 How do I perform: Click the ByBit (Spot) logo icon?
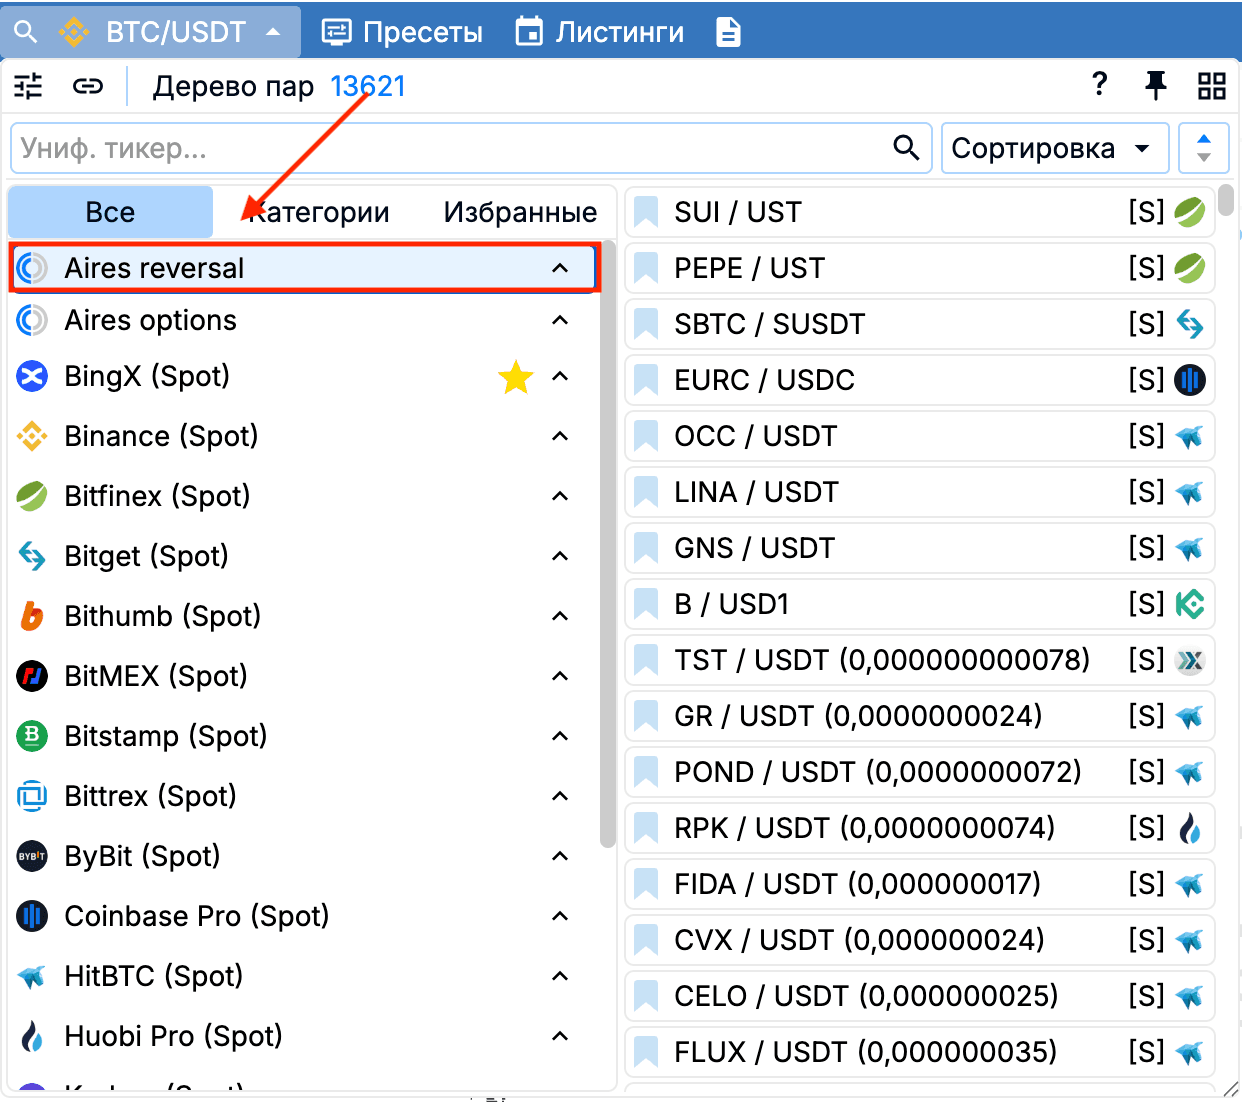(x=32, y=856)
